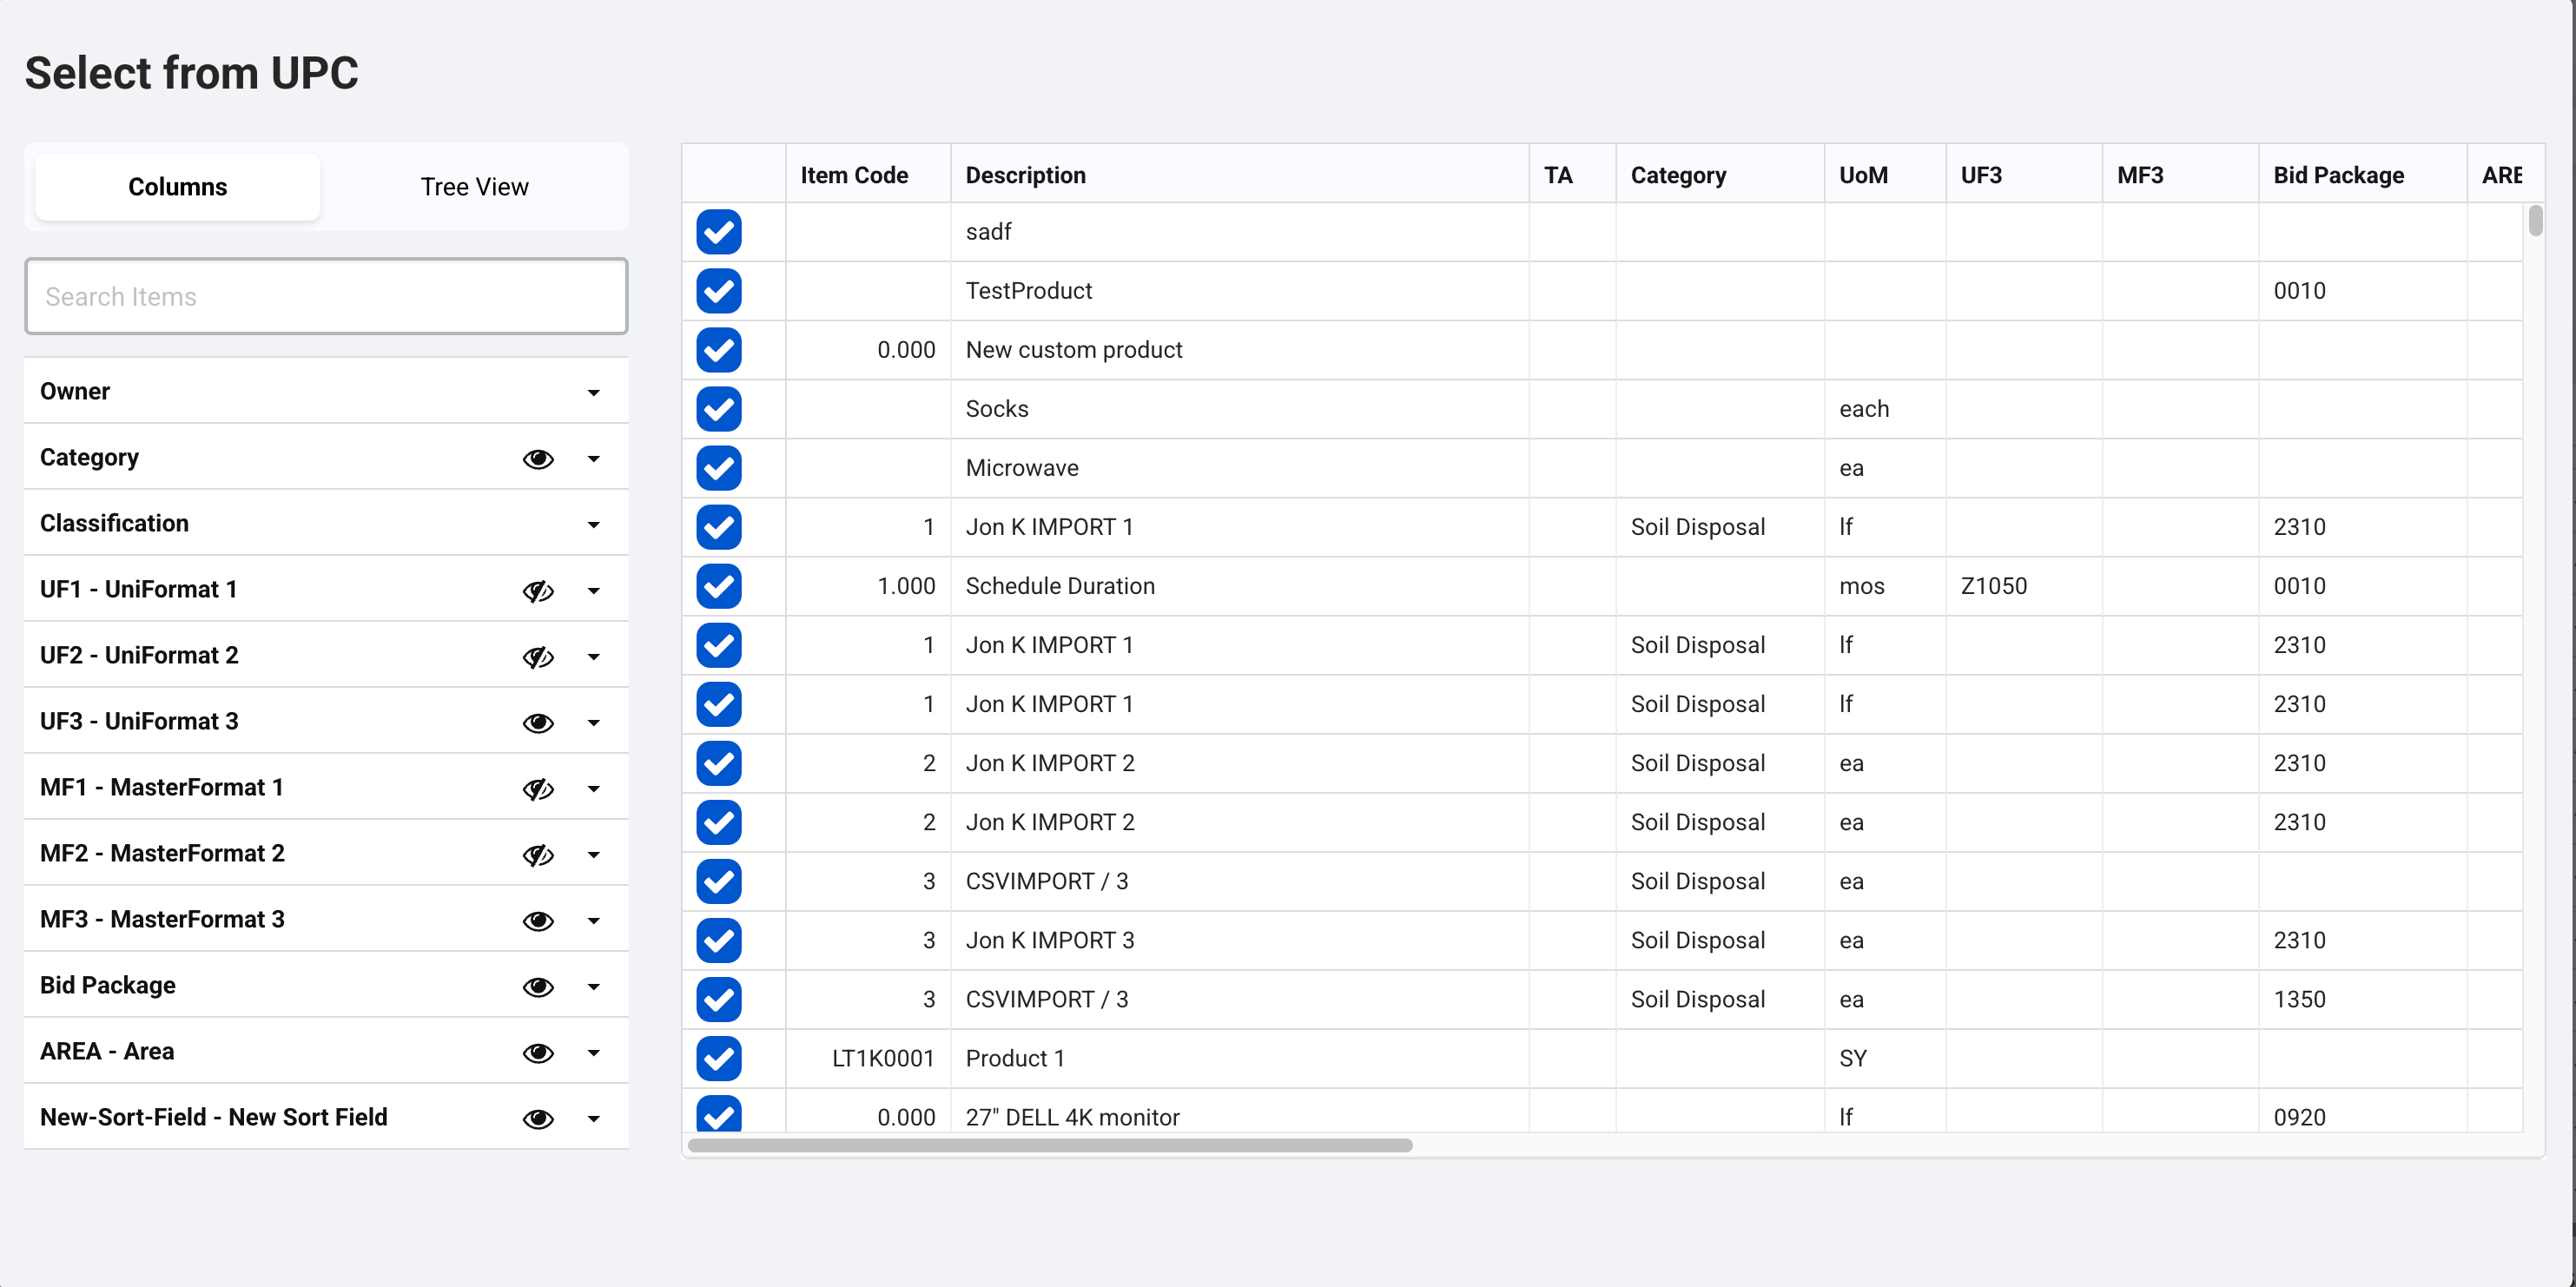Hide the UF3 - UniFormat 3 column

[538, 722]
